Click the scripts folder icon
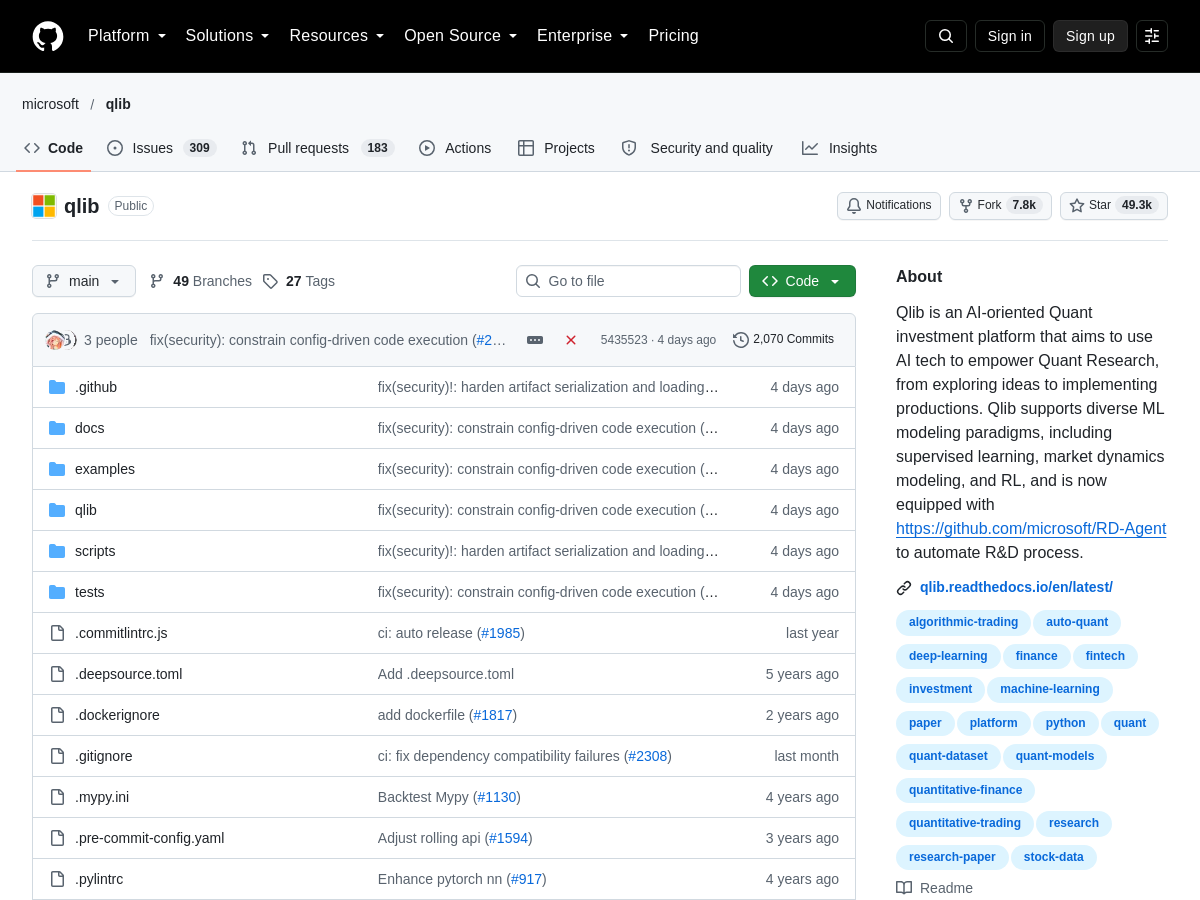 click(x=57, y=551)
